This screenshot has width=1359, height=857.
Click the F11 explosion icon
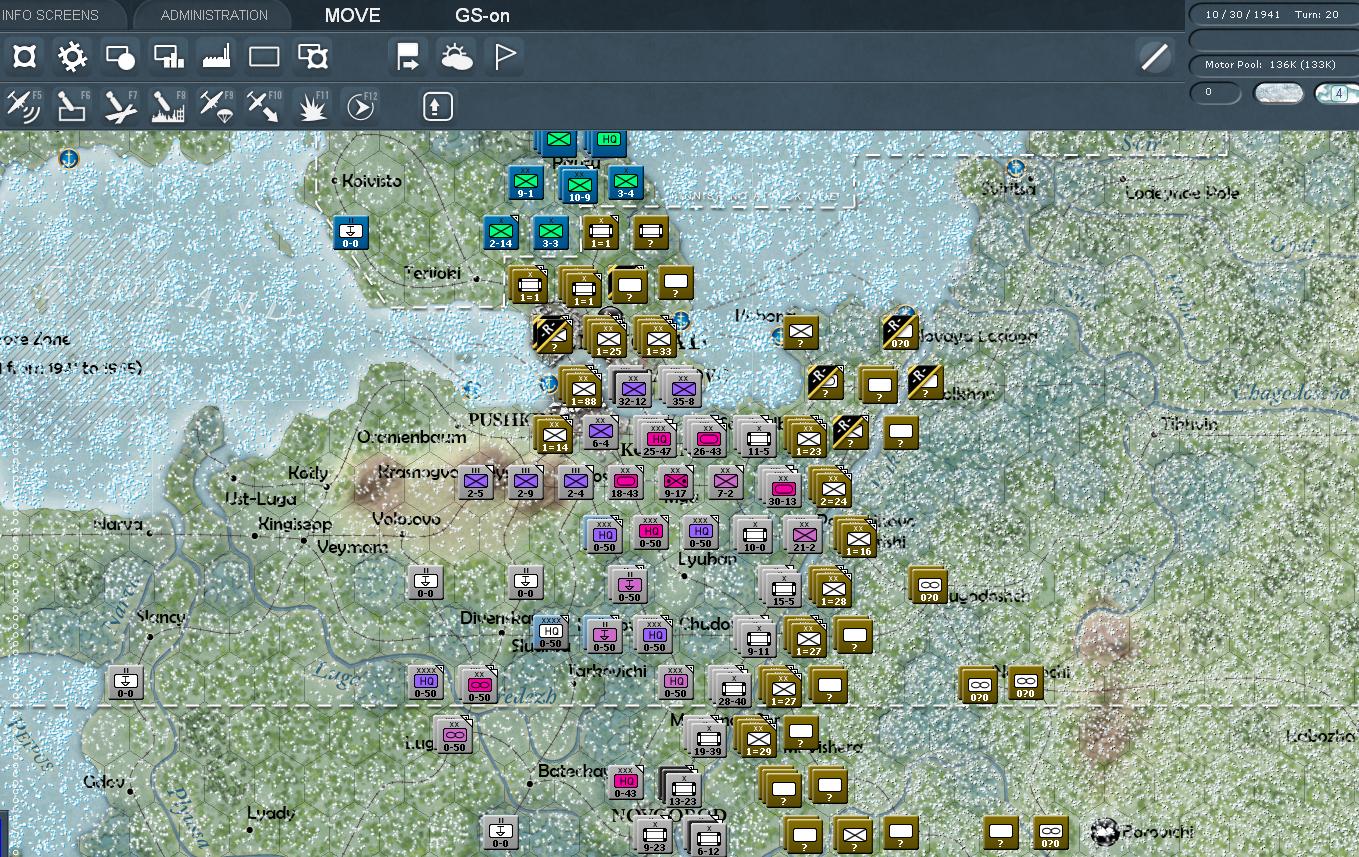(x=313, y=105)
